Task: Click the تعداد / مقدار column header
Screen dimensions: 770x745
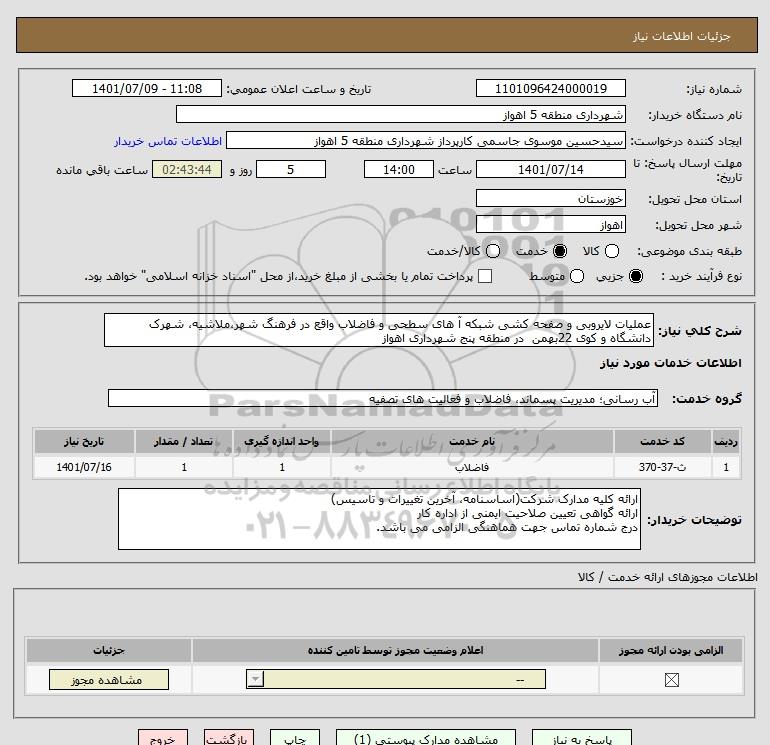Action: point(184,441)
